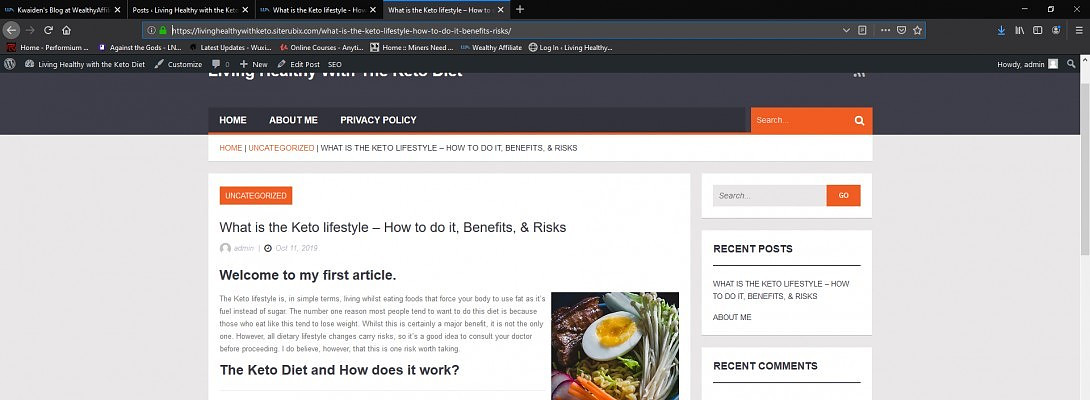Viewport: 1090px width, 400px height.
Task: Open the ABOUT ME menu item
Action: pyautogui.click(x=293, y=120)
